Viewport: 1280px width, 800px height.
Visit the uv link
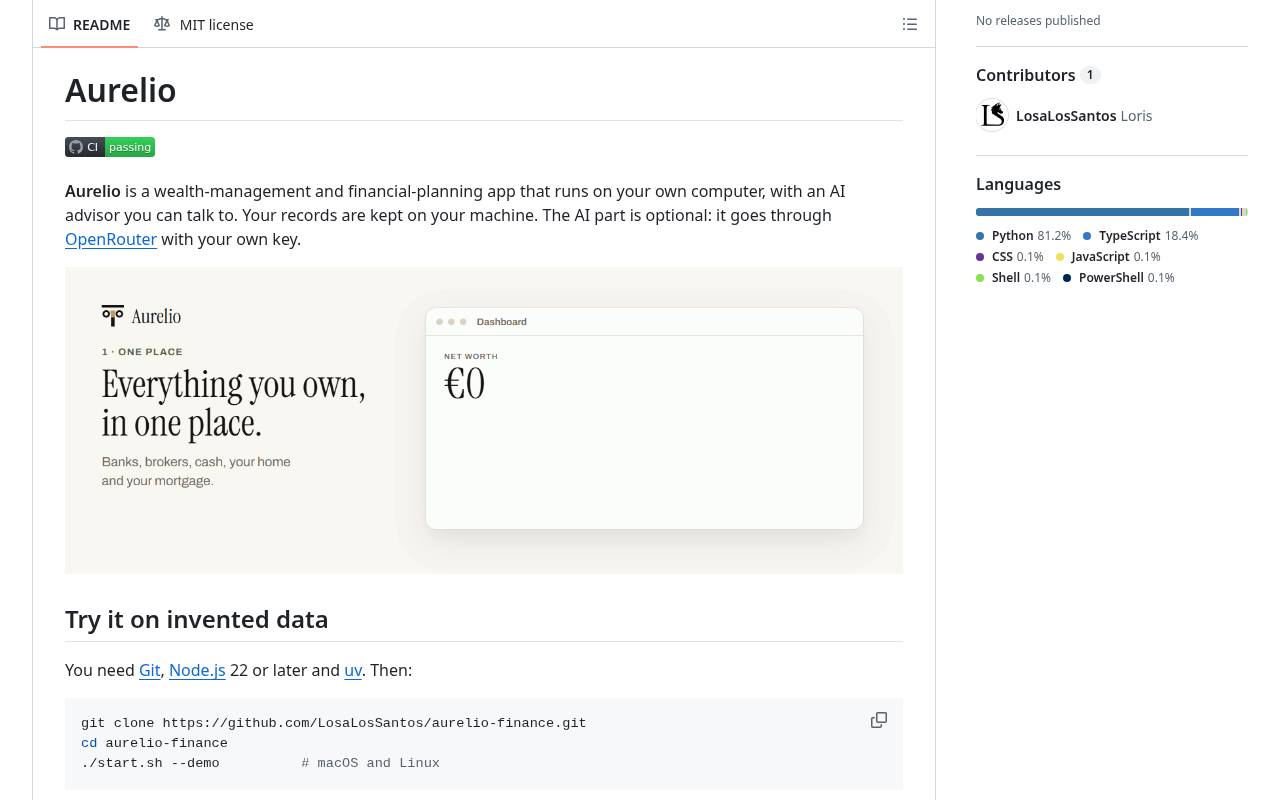click(x=353, y=670)
